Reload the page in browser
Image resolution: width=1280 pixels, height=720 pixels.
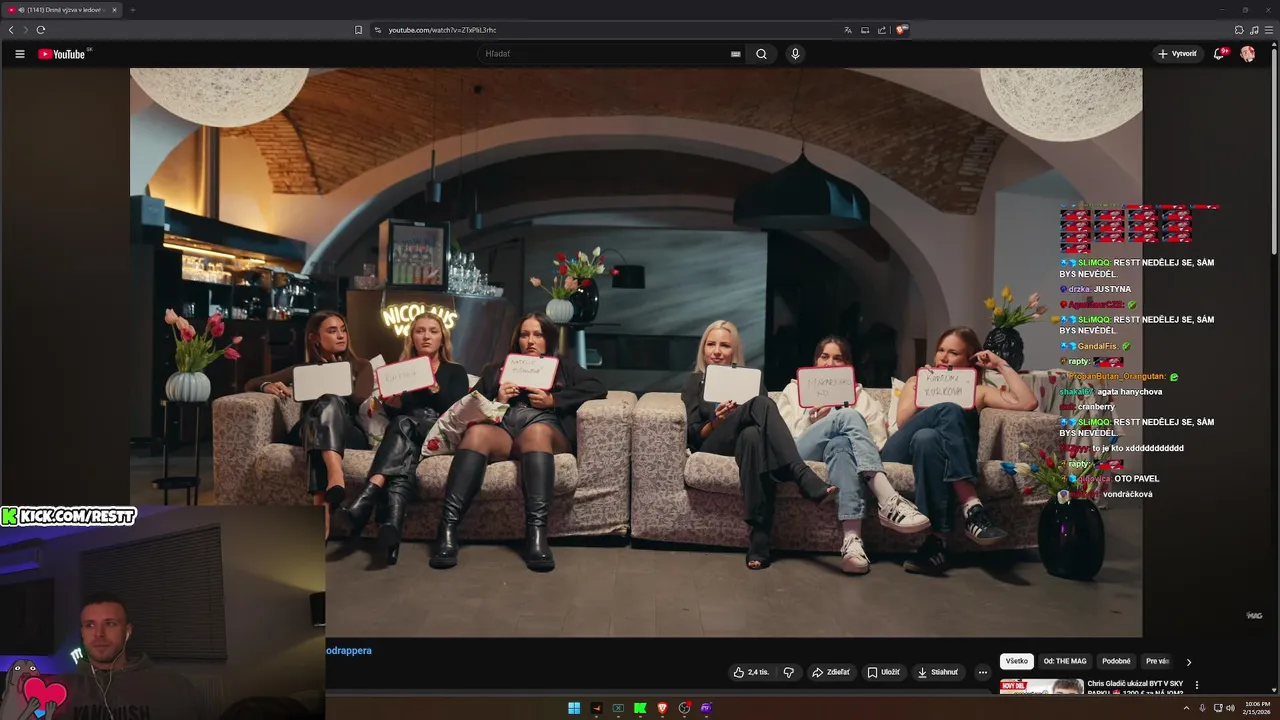coord(41,30)
